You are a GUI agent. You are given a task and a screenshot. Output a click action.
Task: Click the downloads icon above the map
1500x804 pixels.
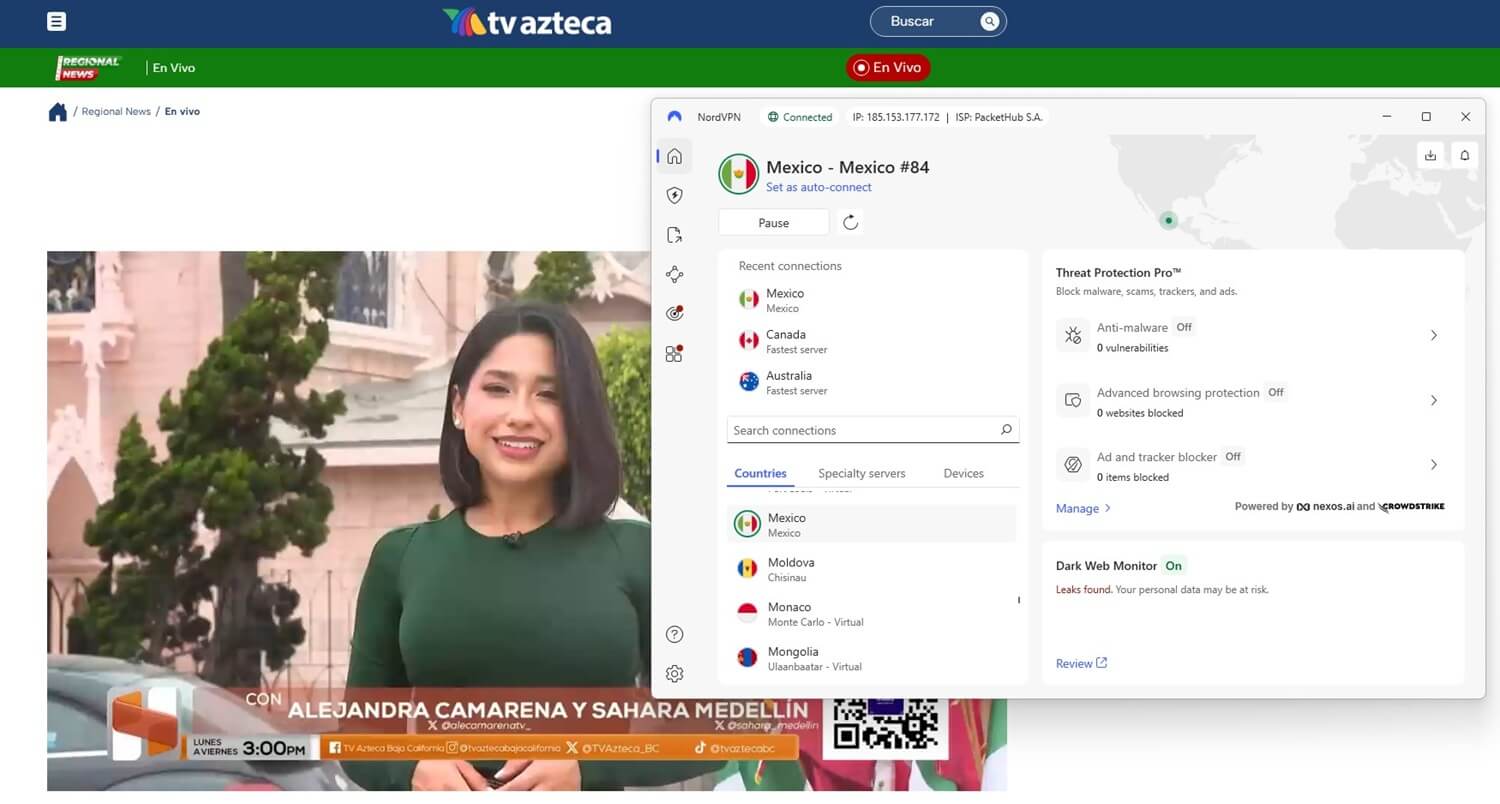(x=1430, y=155)
